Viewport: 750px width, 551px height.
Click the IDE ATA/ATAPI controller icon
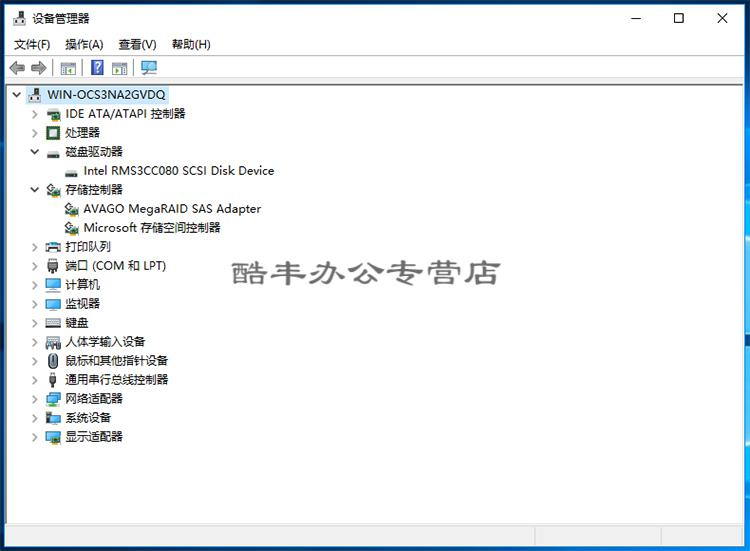click(x=53, y=114)
